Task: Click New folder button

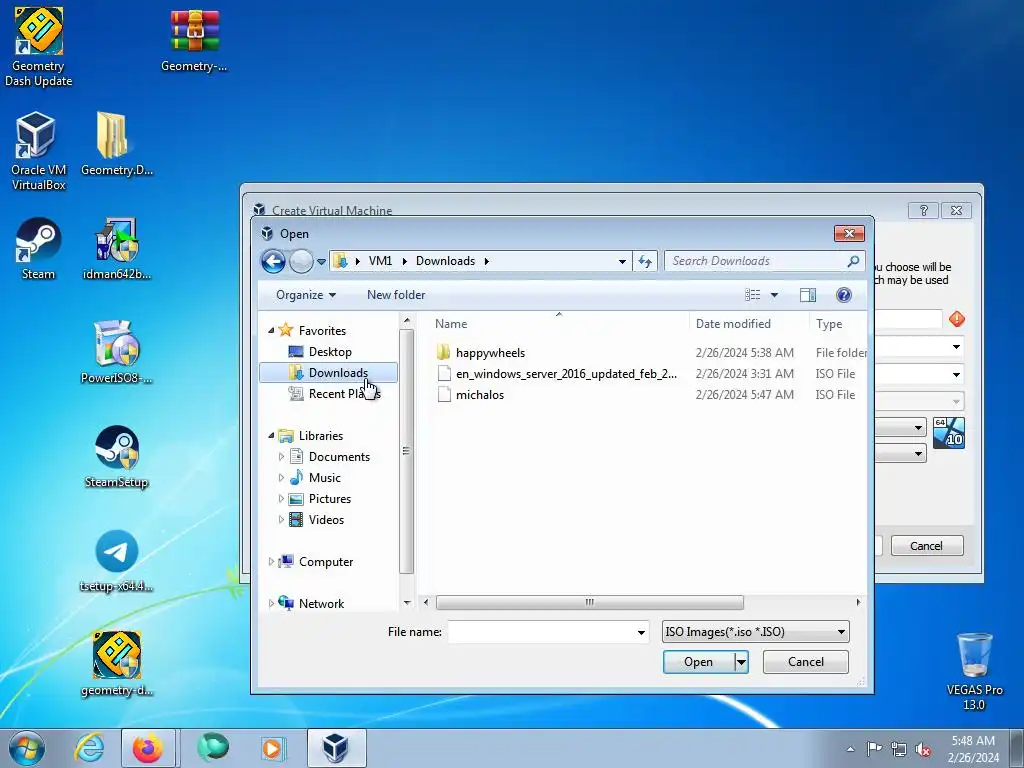Action: (396, 295)
